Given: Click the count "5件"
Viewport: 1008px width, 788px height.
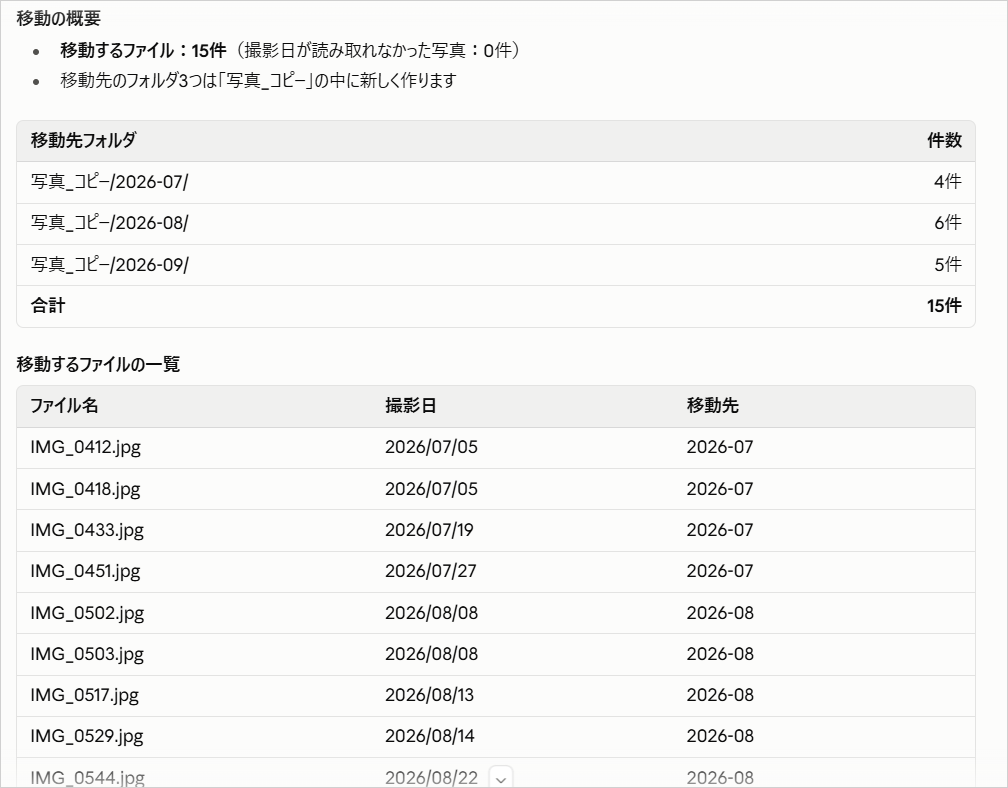Looking at the screenshot, I should coord(948,265).
